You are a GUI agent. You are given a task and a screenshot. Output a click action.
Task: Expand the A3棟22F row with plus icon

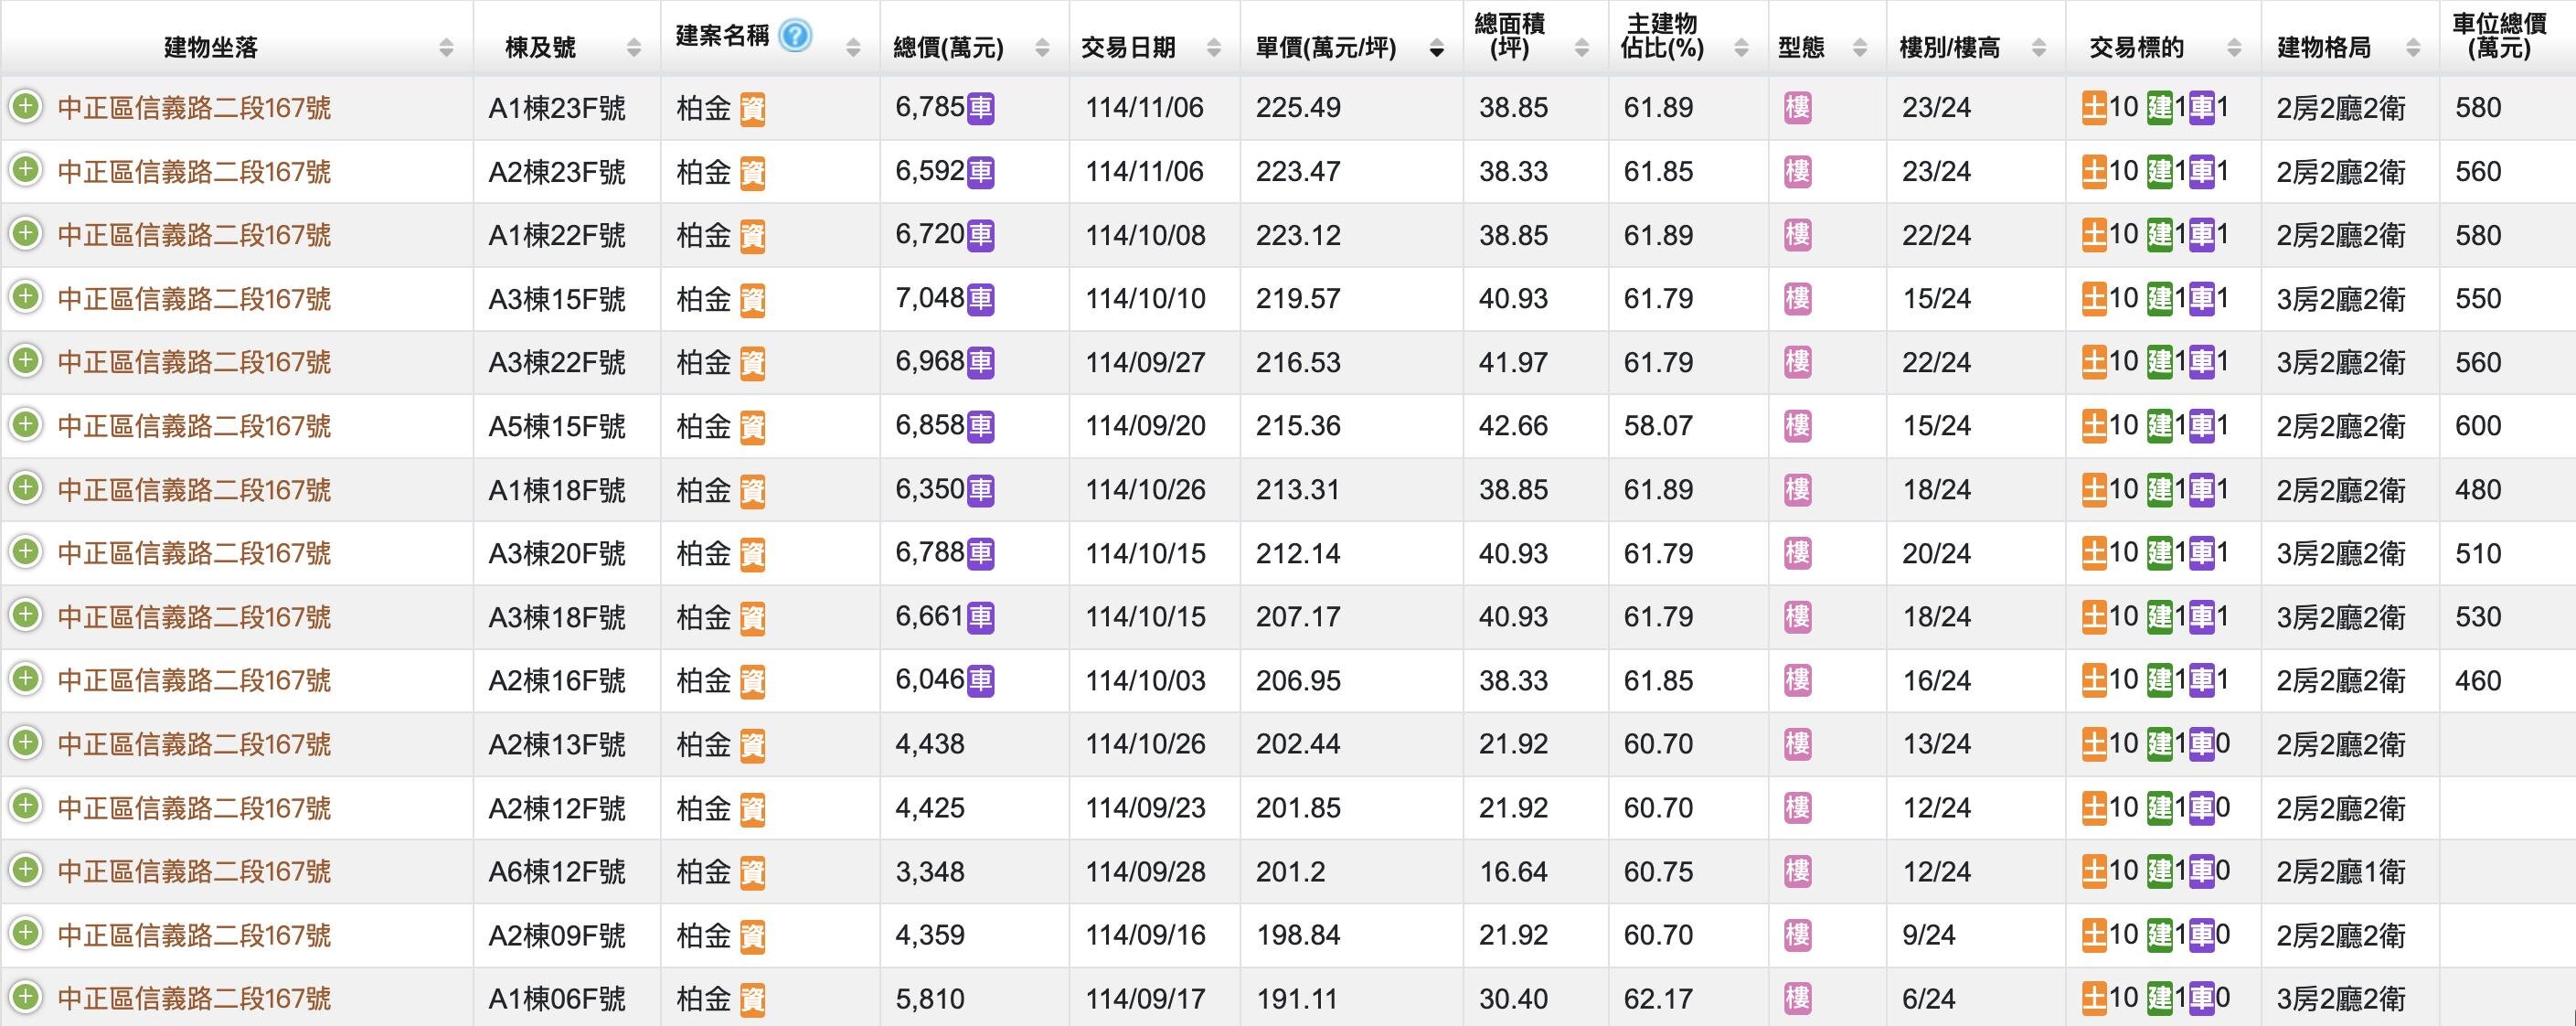point(25,361)
